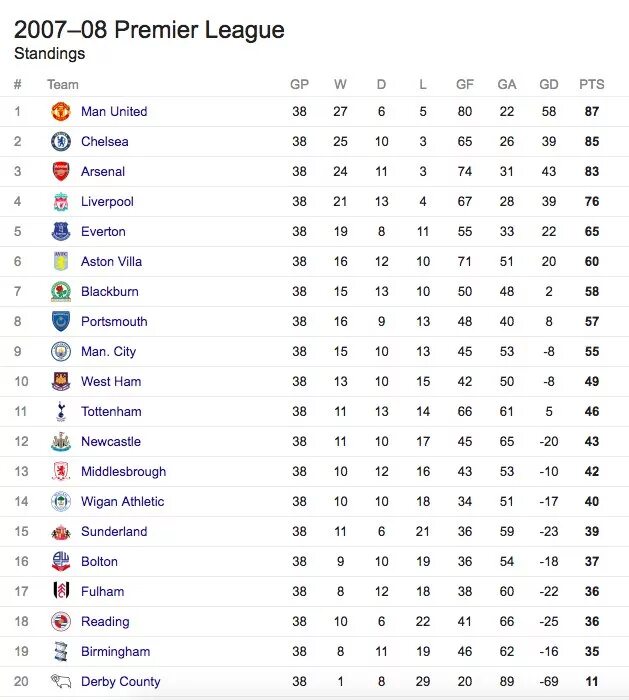The width and height of the screenshot is (629, 700).
Task: Open the Reading team link
Action: tap(105, 621)
